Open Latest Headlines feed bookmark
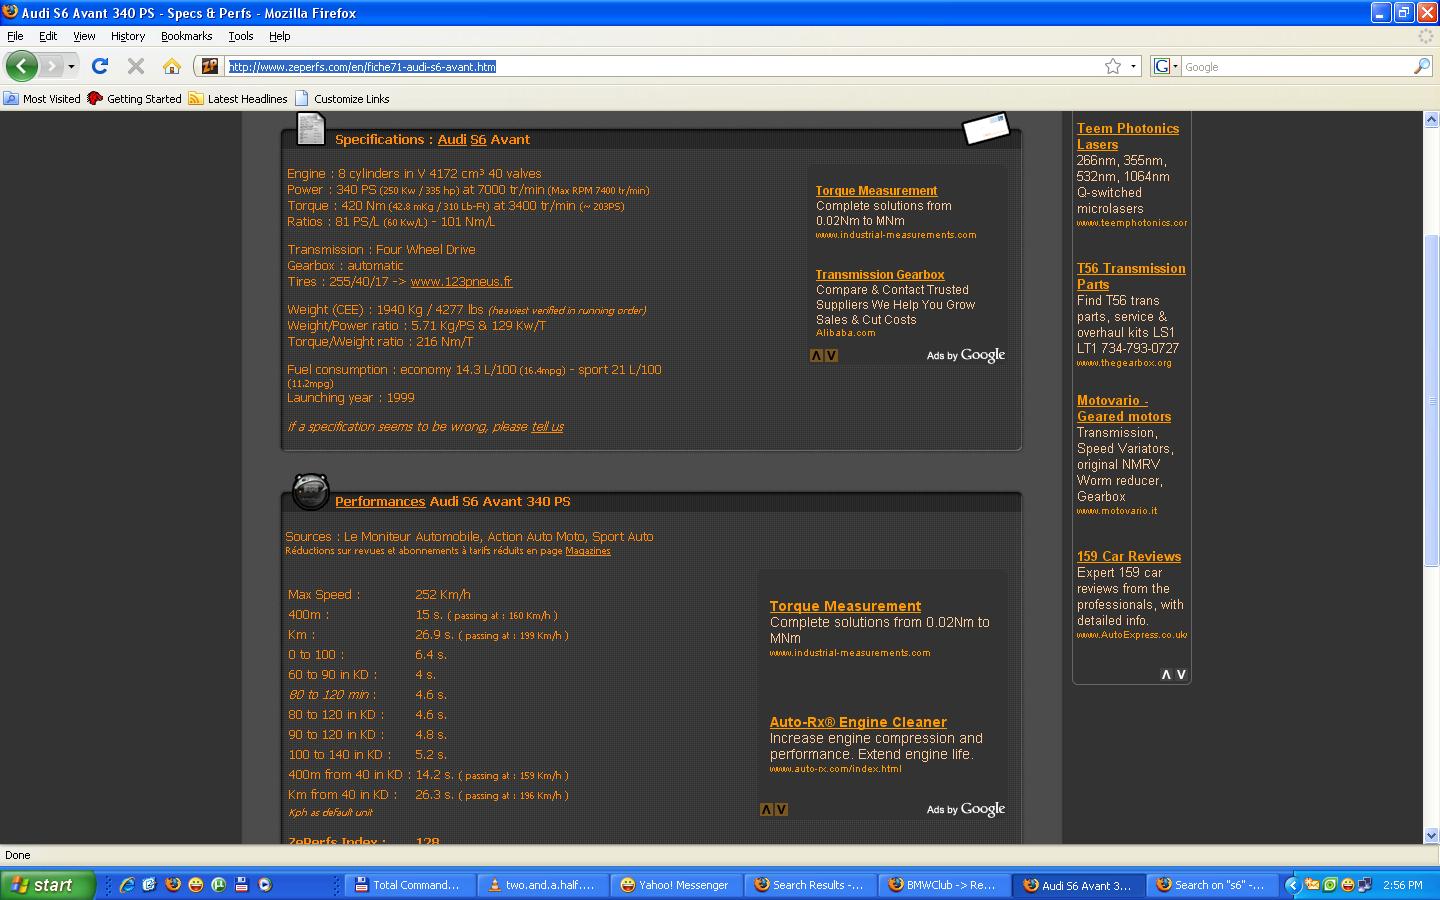Viewport: 1440px width, 900px height. click(238, 99)
